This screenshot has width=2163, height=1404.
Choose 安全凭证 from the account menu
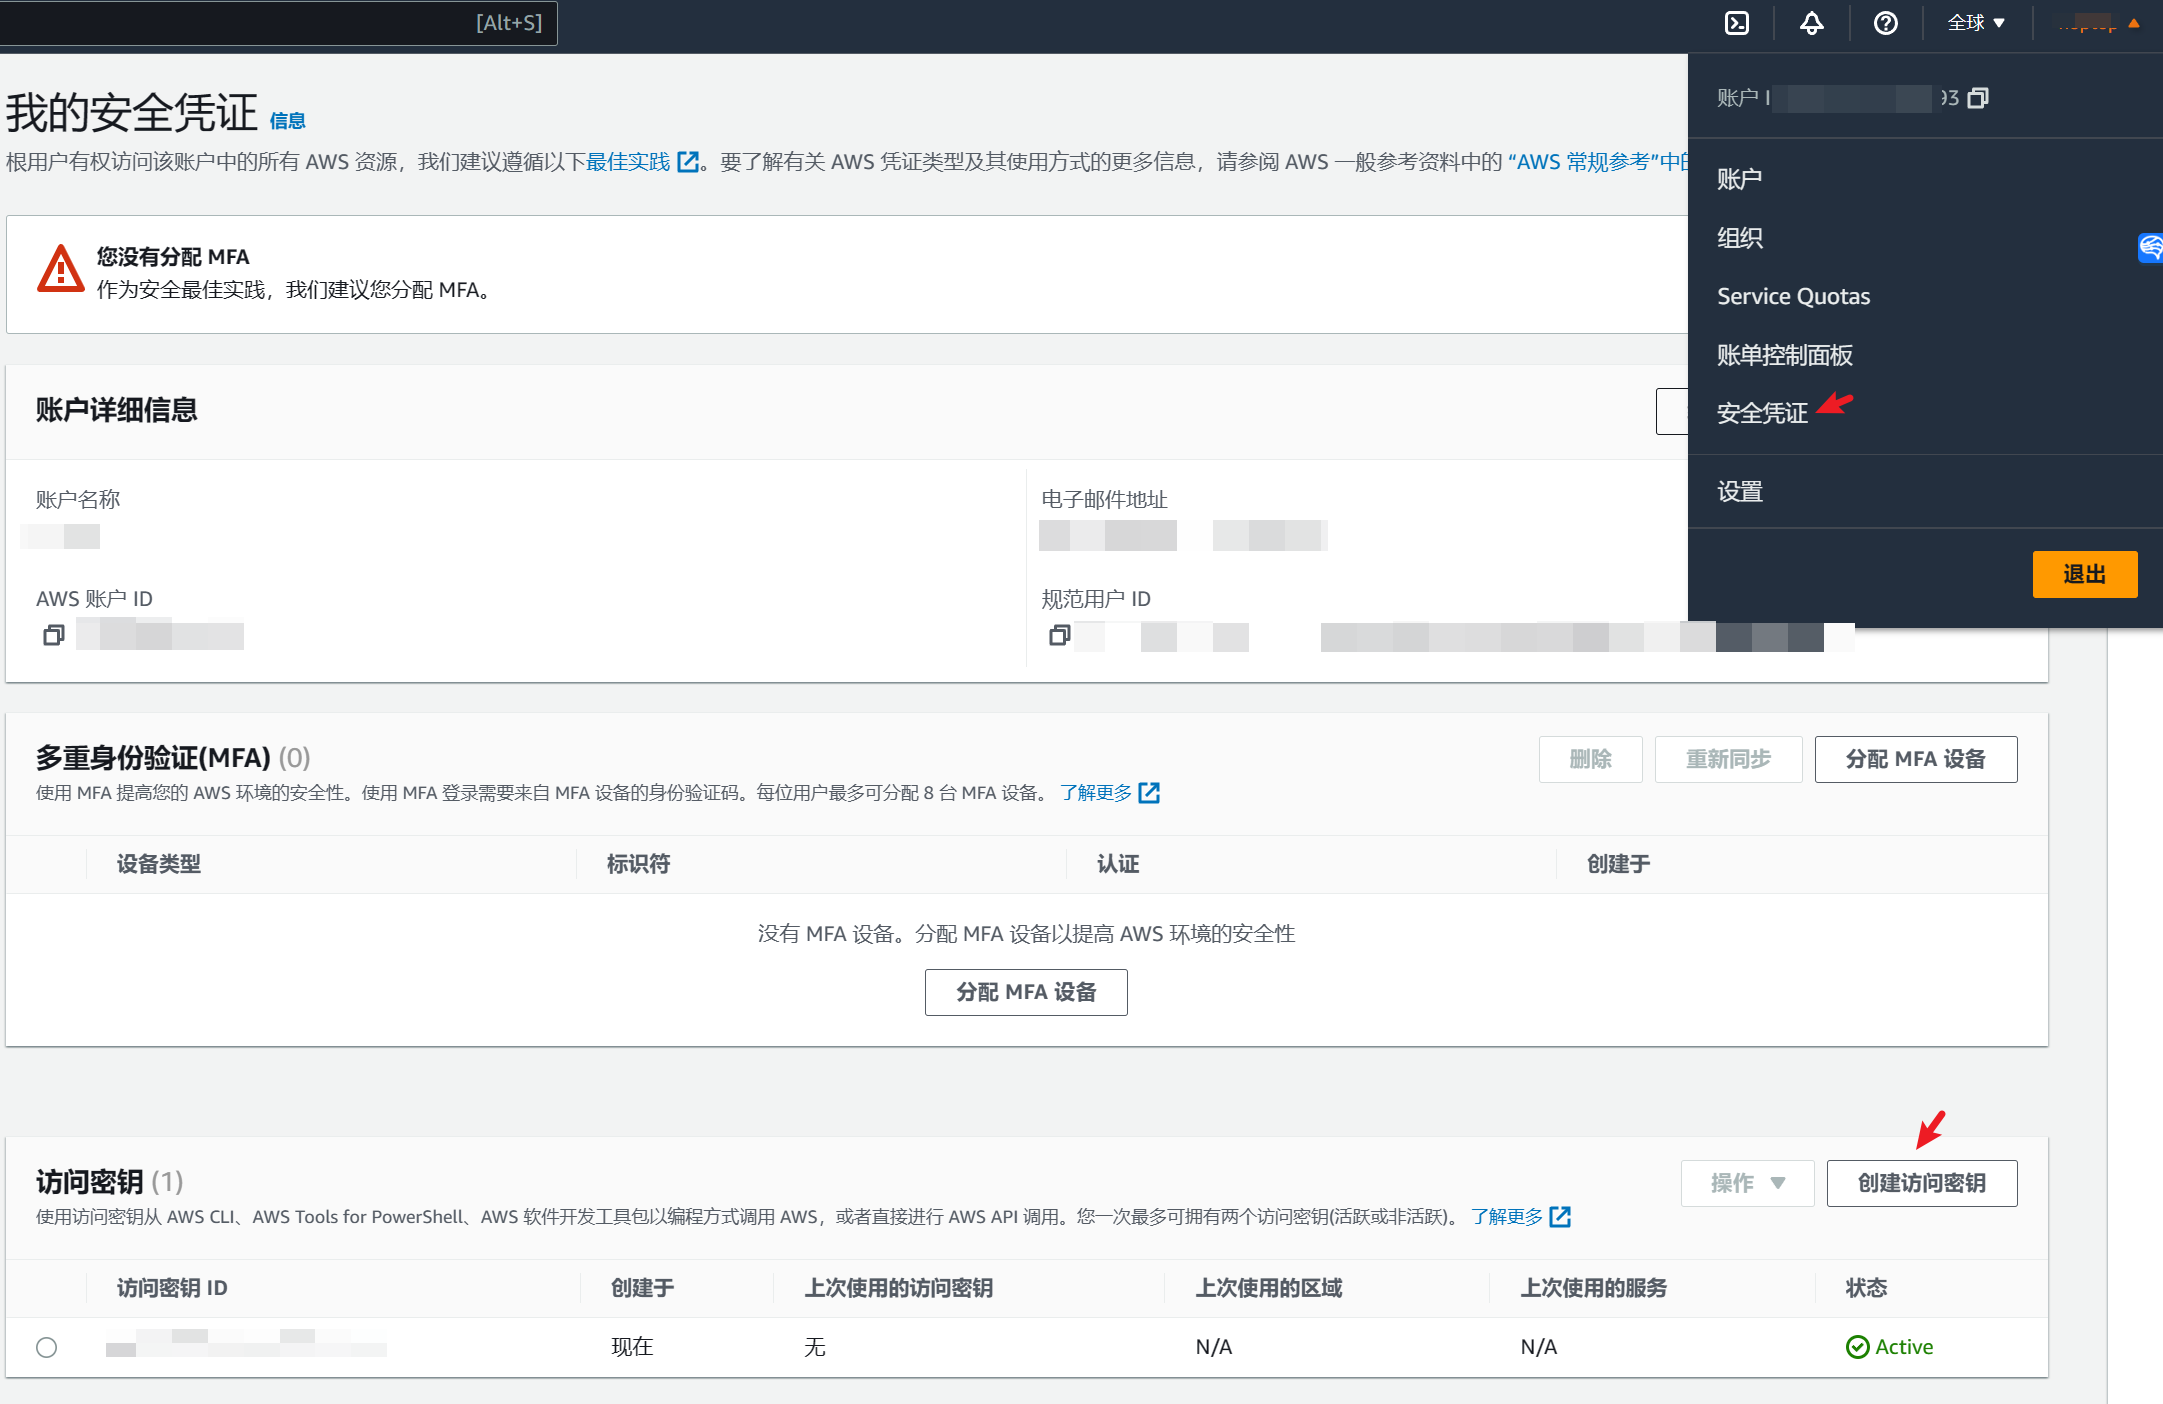(1762, 413)
